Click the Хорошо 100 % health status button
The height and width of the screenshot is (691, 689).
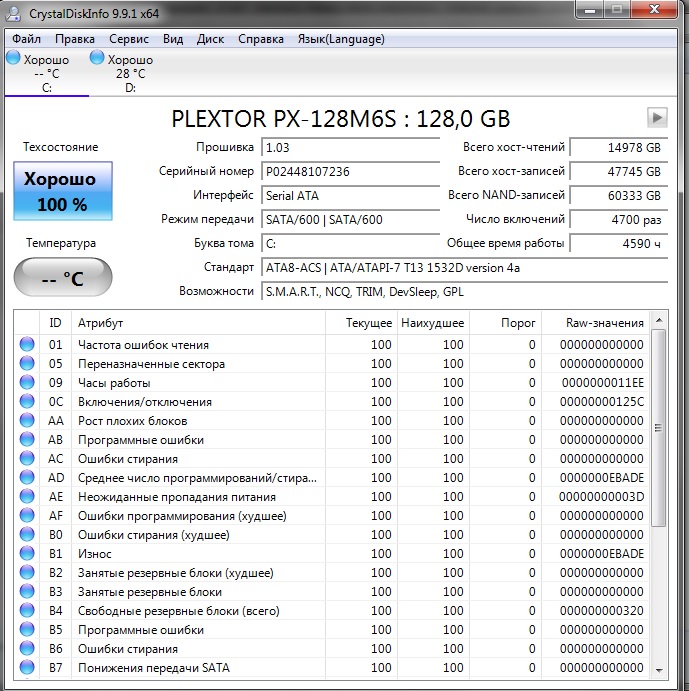click(63, 191)
